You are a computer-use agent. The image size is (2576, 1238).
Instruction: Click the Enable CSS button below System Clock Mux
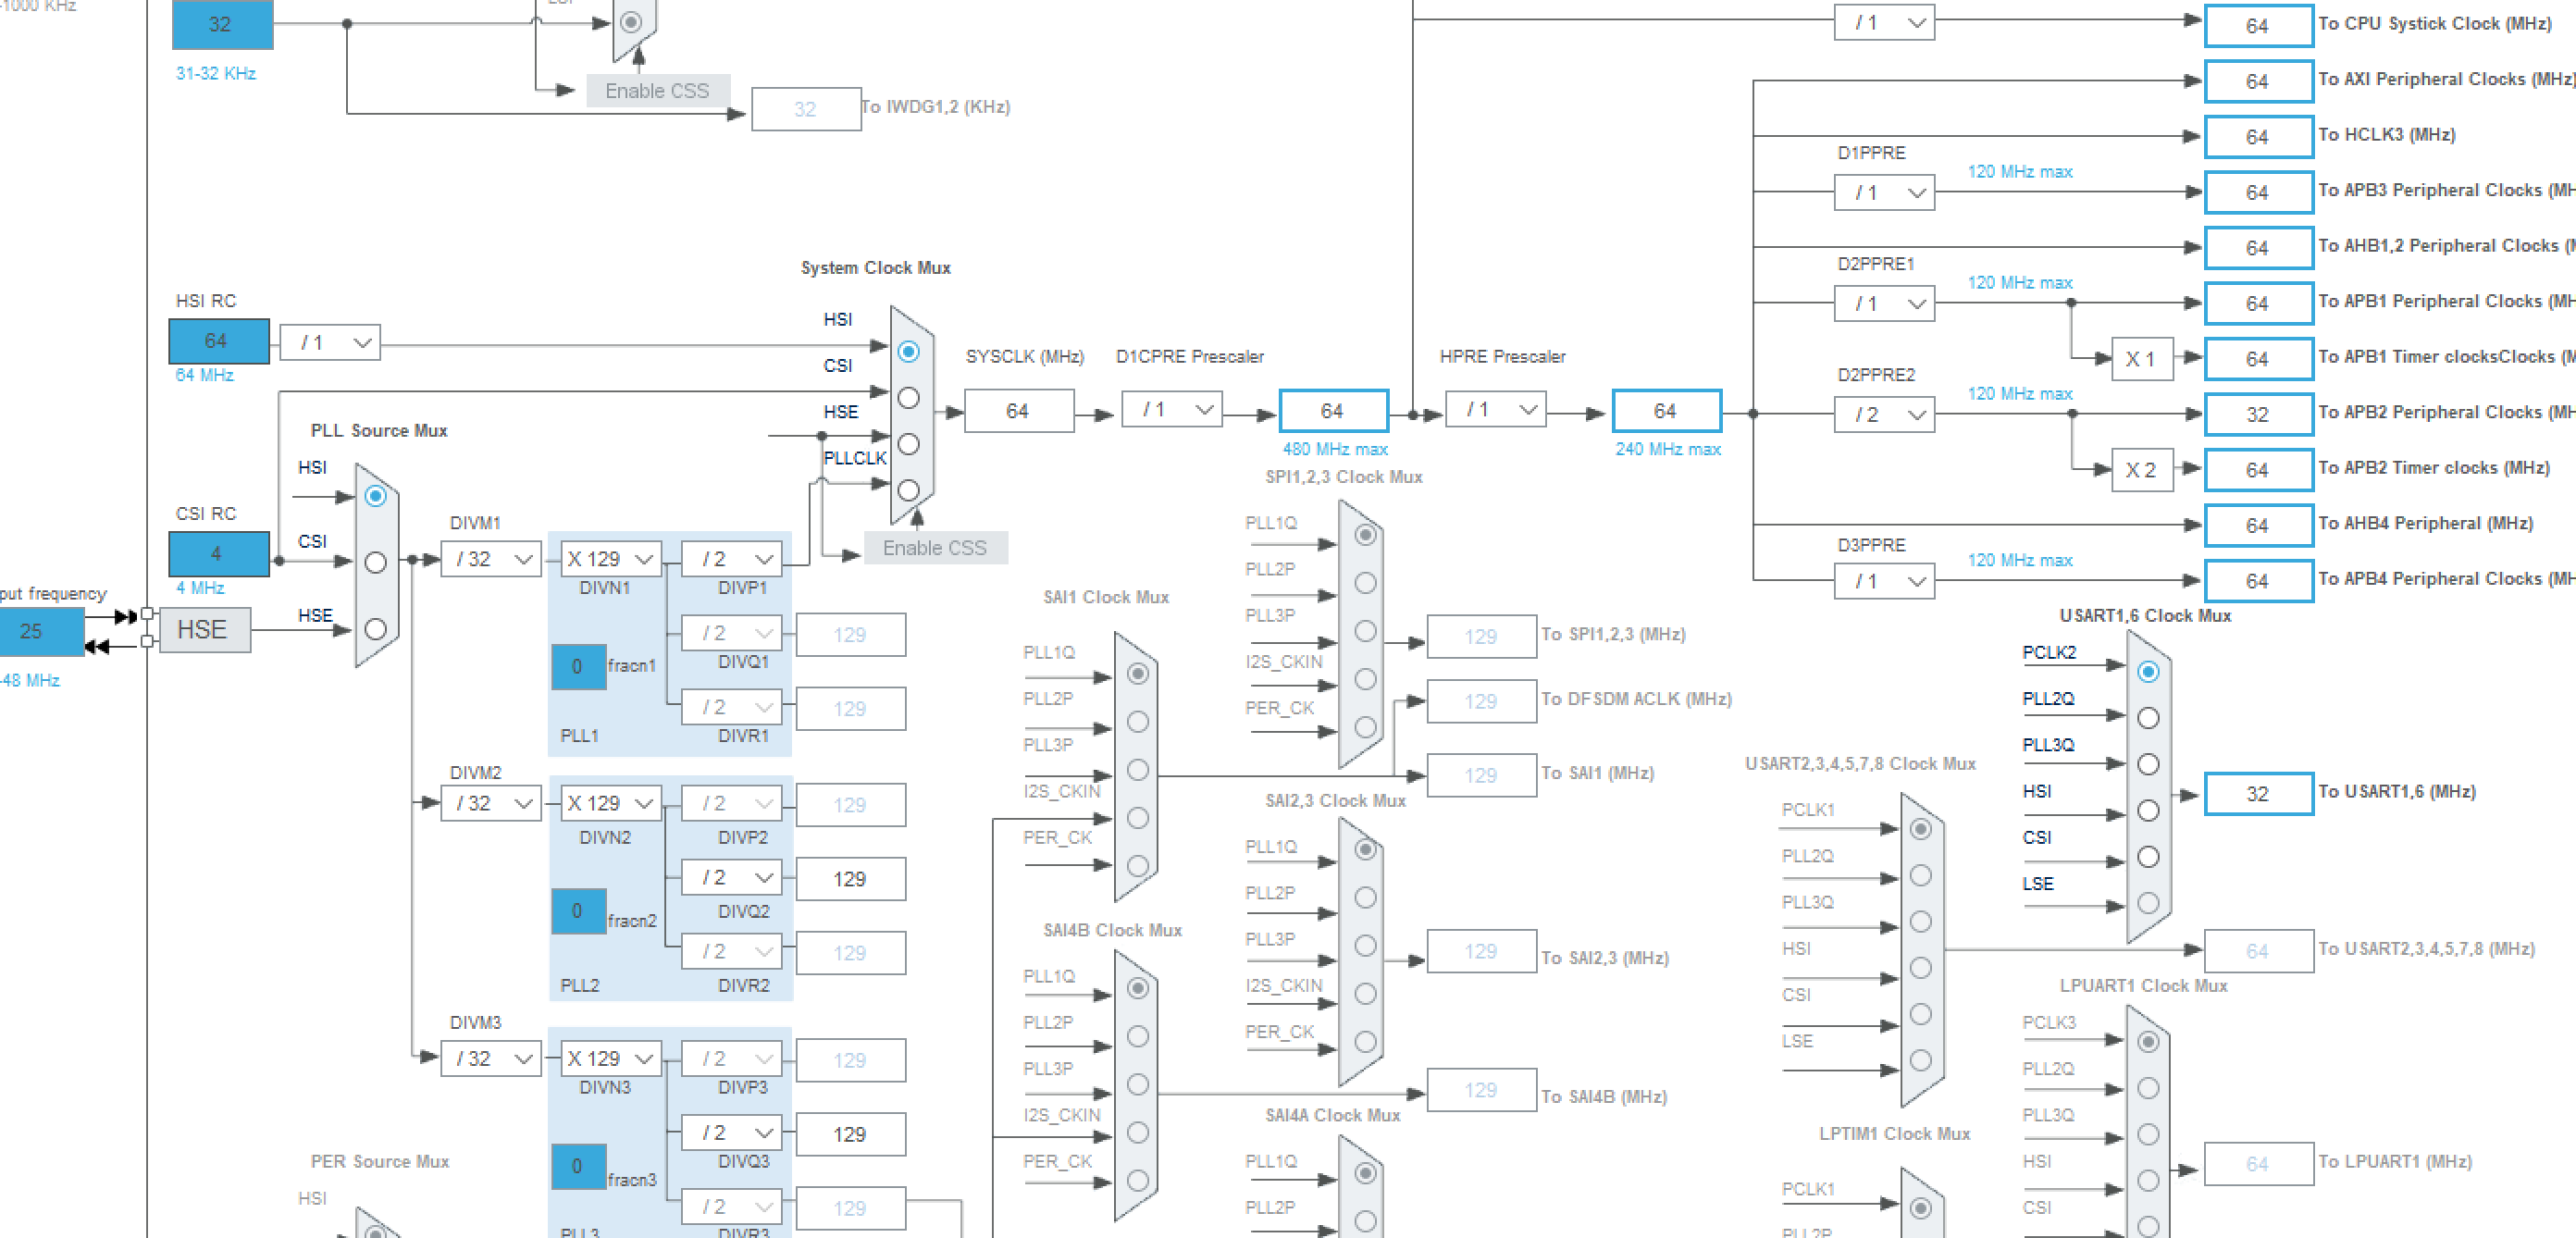[x=934, y=548]
